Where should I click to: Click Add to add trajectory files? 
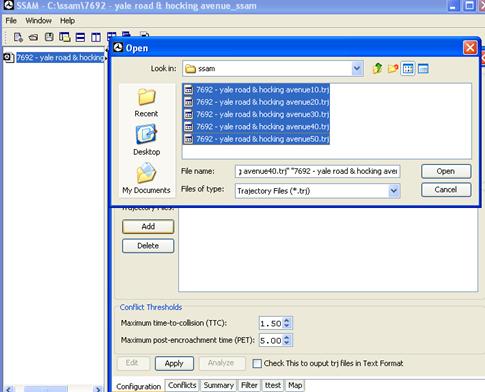pos(148,227)
